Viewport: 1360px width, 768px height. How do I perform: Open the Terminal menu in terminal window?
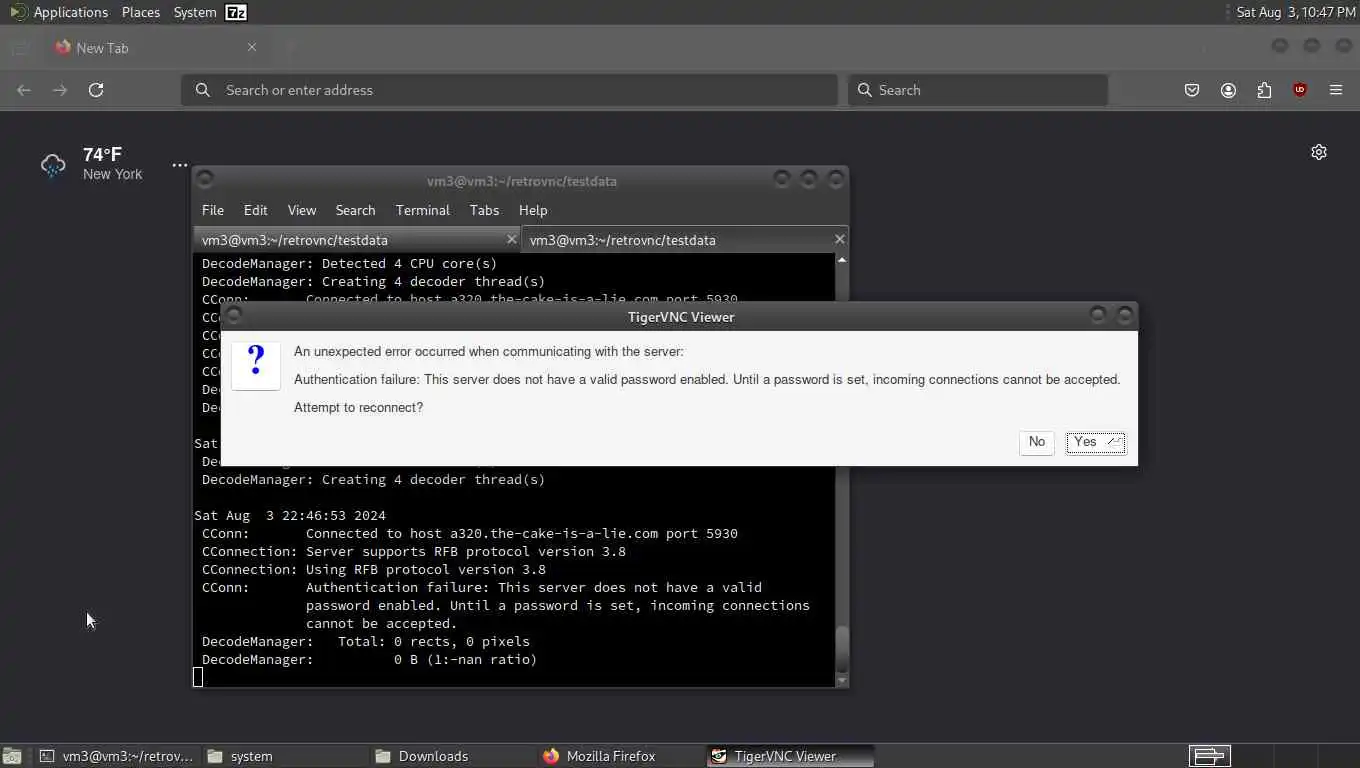point(422,210)
